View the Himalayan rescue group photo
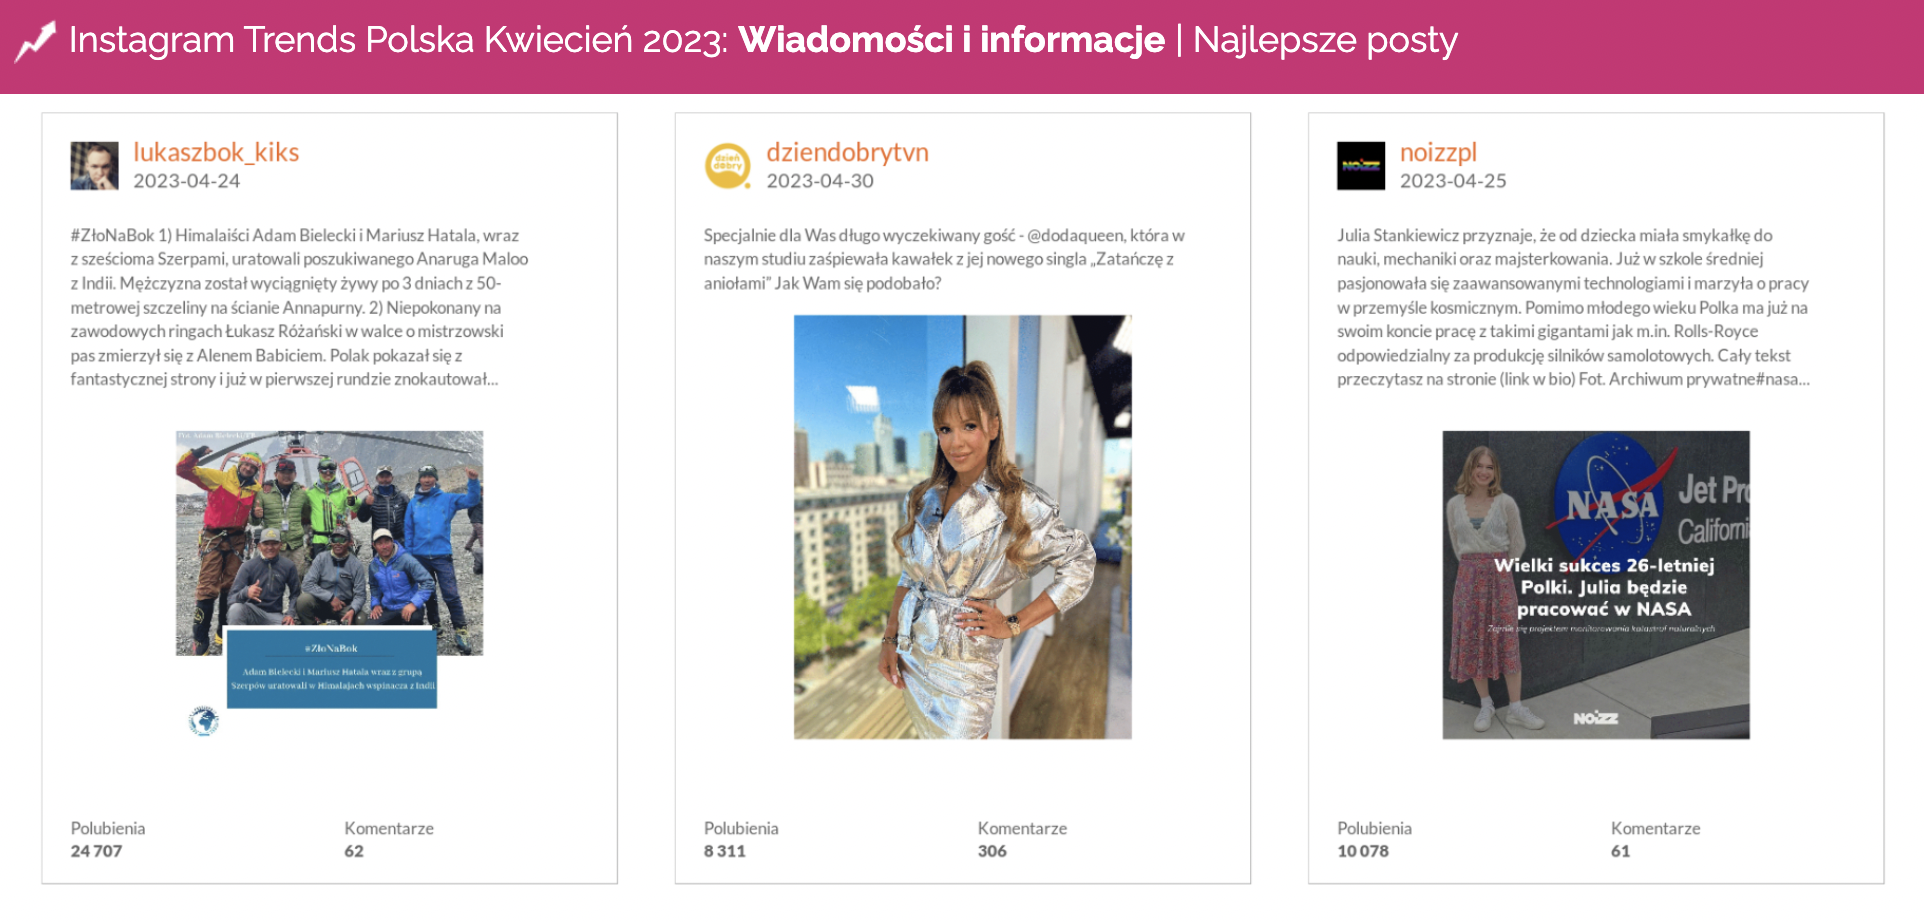This screenshot has width=1924, height=922. 329,543
